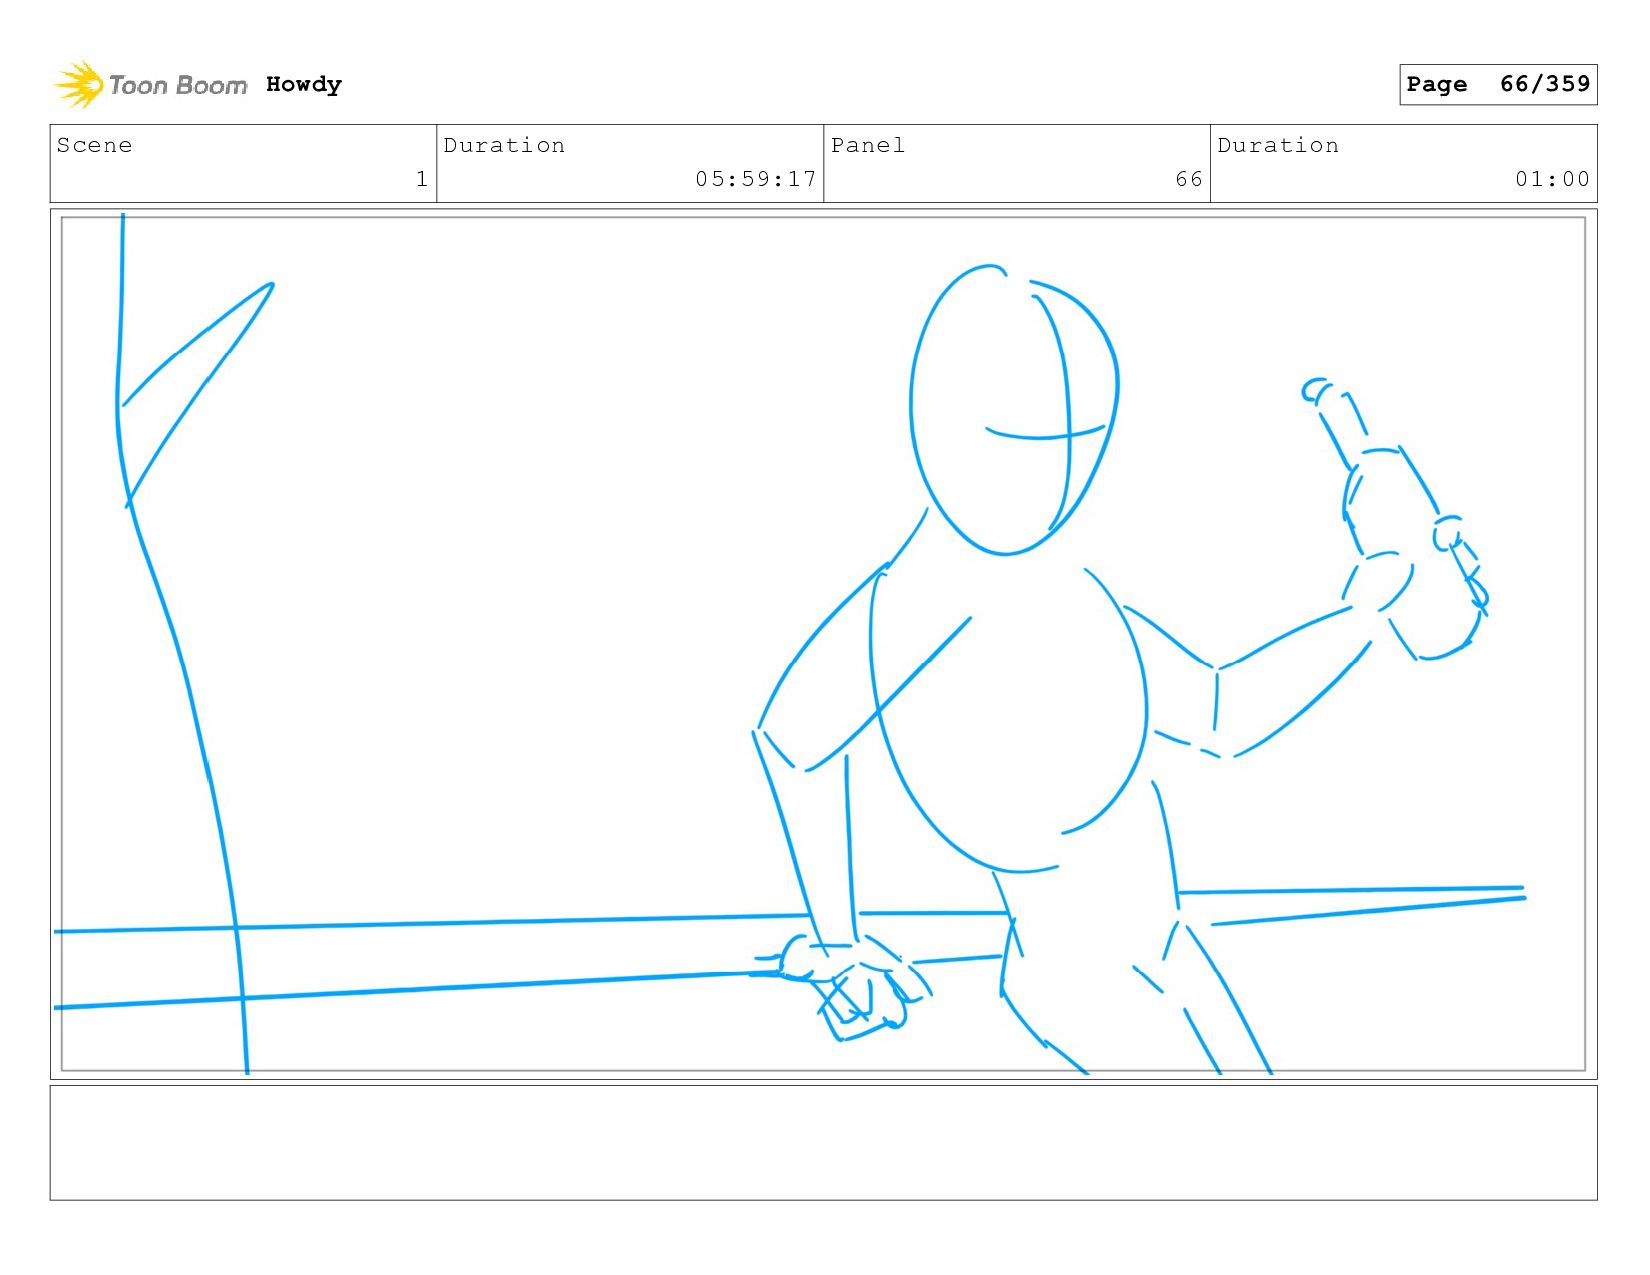This screenshot has height=1275, width=1650.
Task: Click the empty notes box below the panel
Action: click(823, 1143)
